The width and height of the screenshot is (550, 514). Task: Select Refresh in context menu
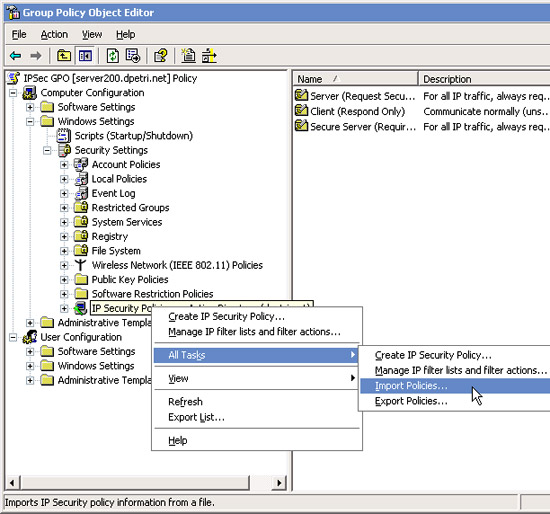(256, 401)
